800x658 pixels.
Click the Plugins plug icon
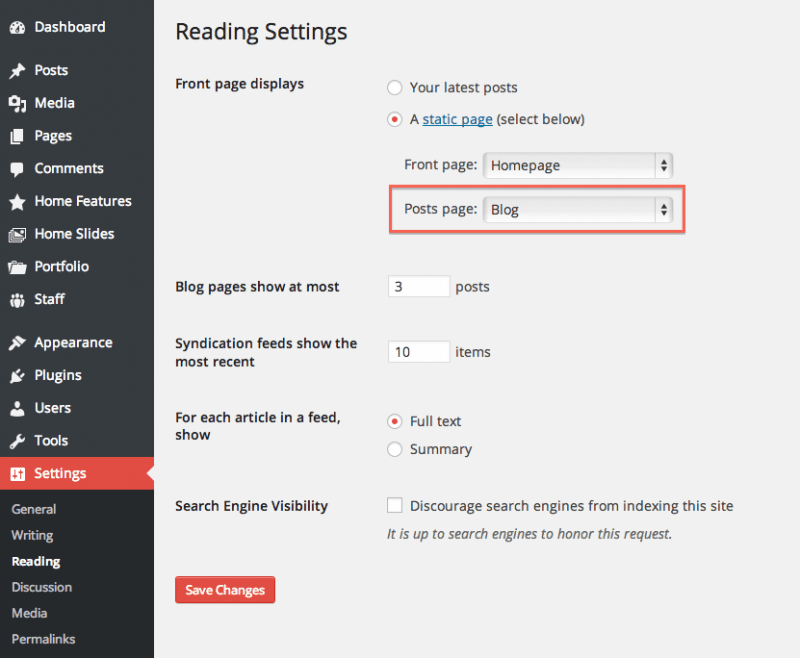pos(17,376)
